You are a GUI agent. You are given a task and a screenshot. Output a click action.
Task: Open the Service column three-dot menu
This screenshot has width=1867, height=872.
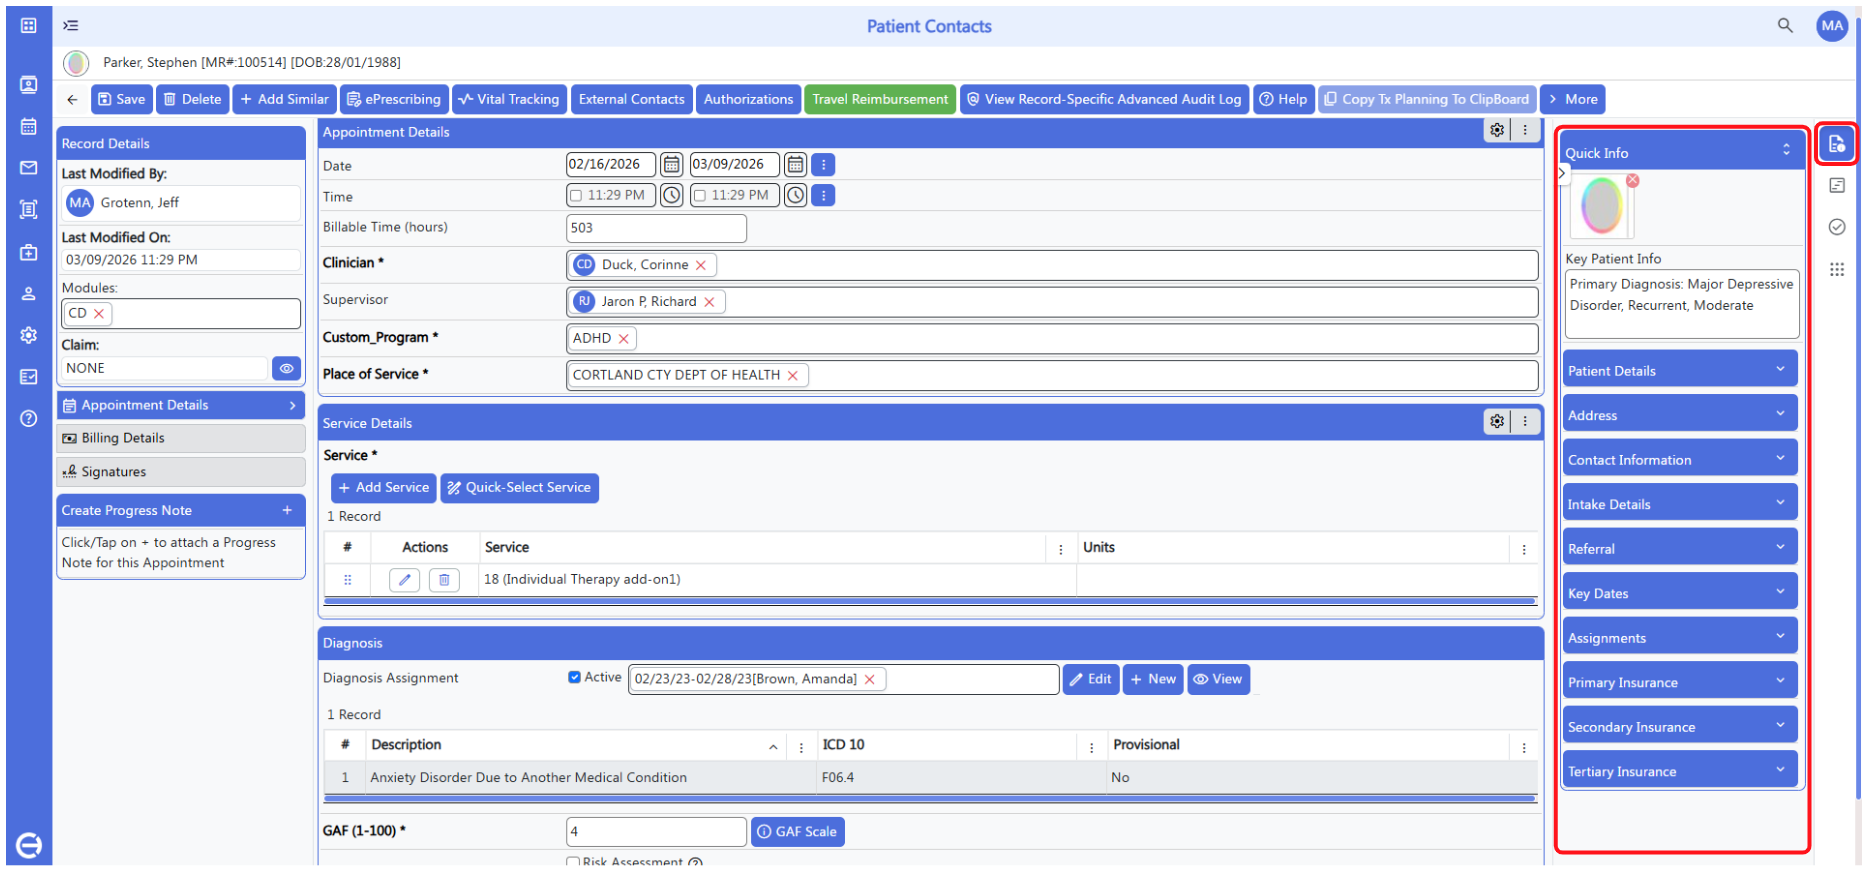click(1060, 549)
